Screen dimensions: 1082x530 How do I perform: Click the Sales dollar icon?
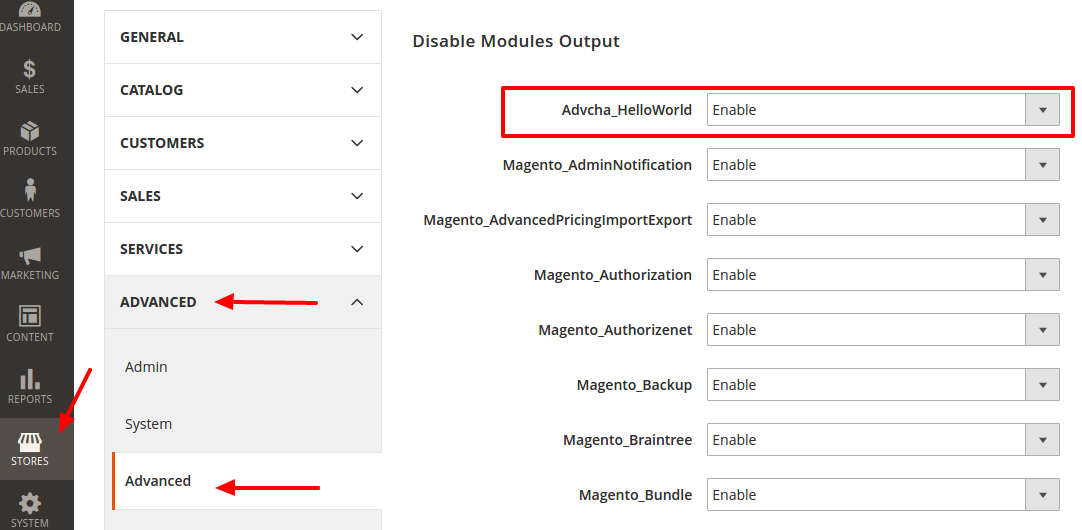pos(30,70)
